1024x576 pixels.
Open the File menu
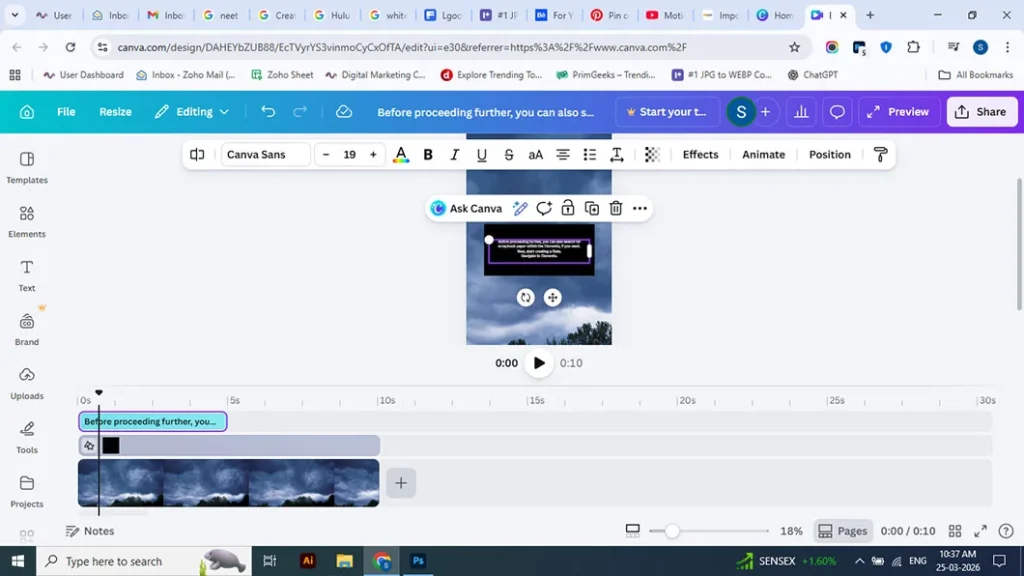click(65, 111)
